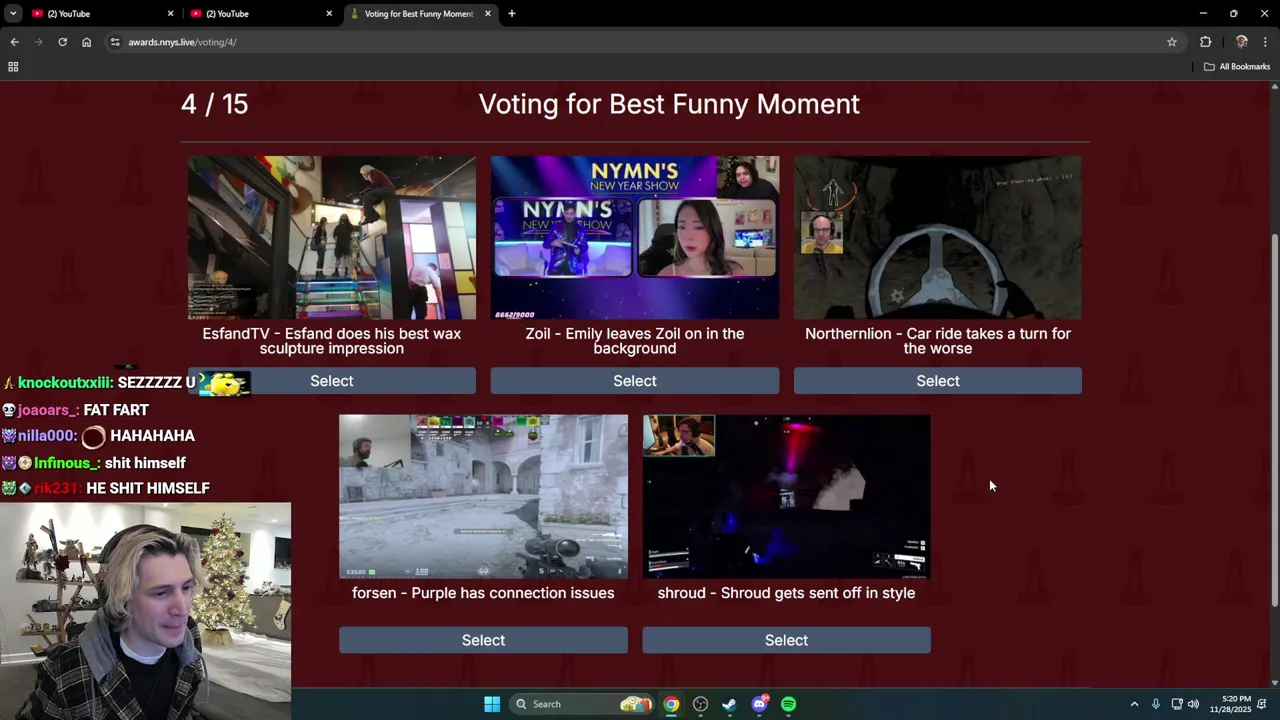Open the shroud dark gameplay thumbnail
Screen dimensions: 1280x720
786,497
